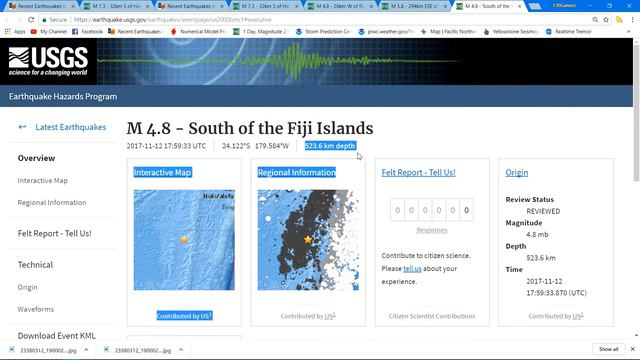640x360 pixels.
Task: Open the Origin card heading link
Action: [516, 172]
